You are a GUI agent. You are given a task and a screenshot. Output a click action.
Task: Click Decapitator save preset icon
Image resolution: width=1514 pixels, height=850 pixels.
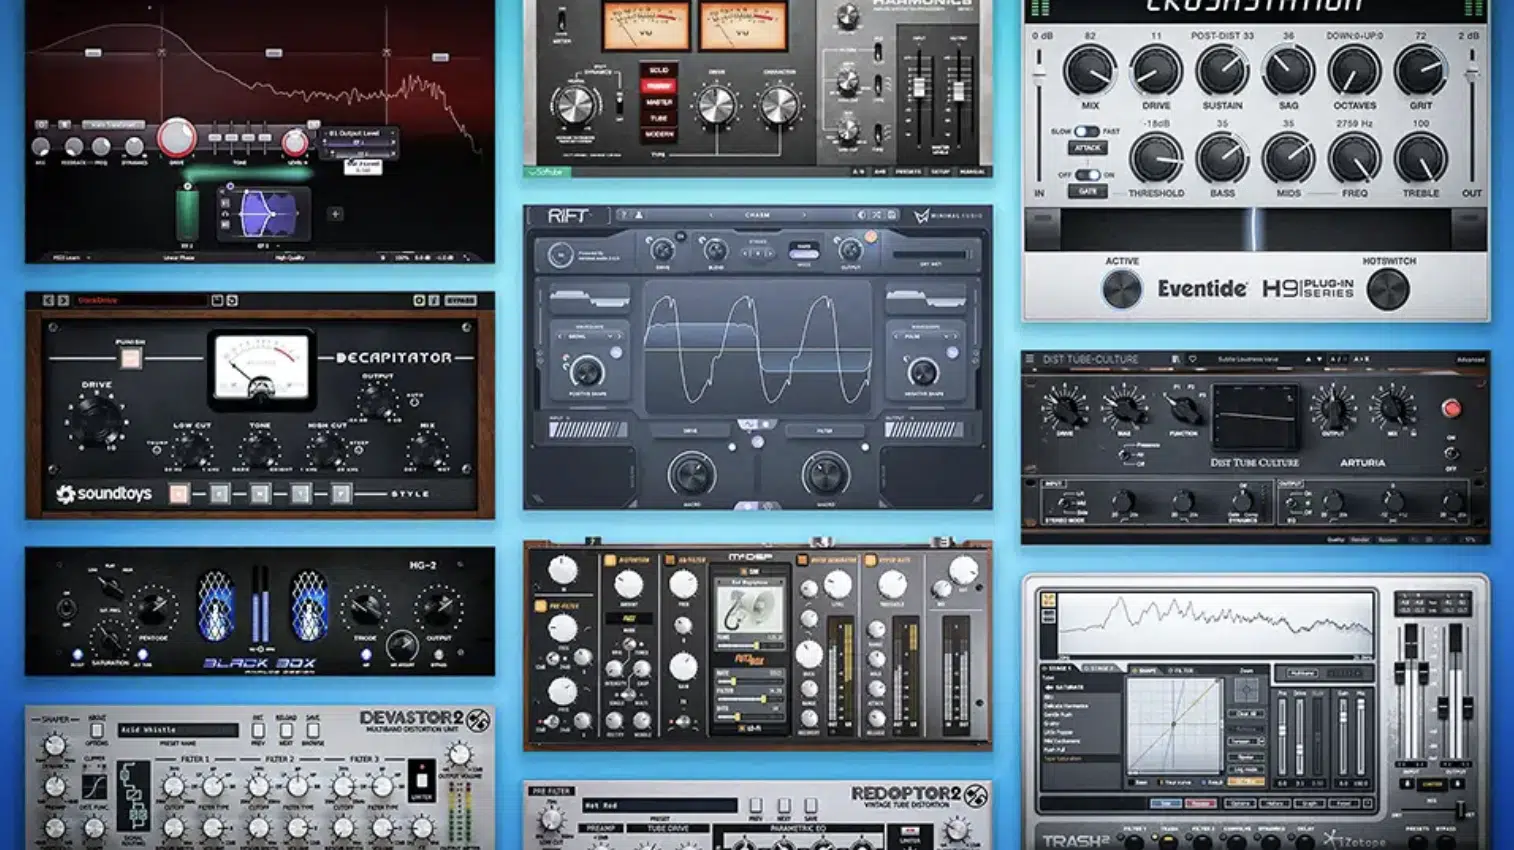click(217, 300)
